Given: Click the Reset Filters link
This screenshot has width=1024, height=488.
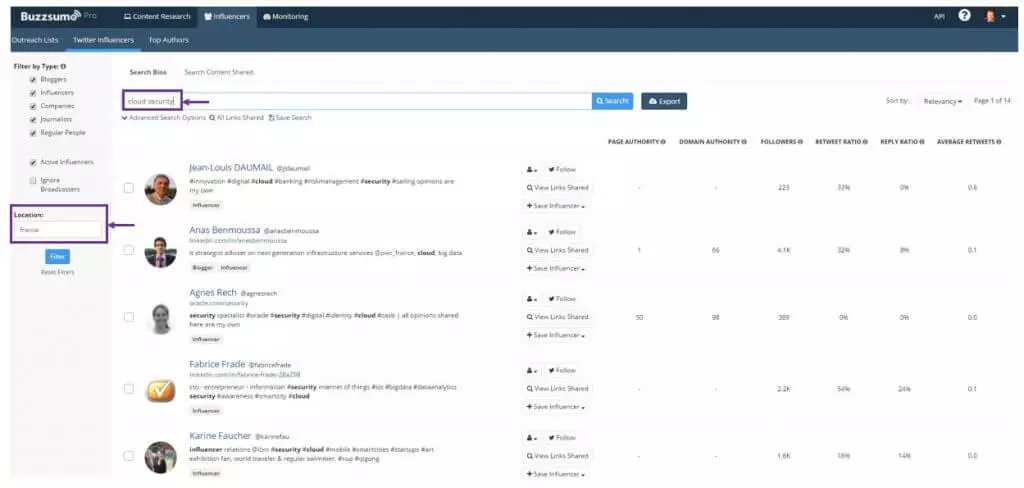Looking at the screenshot, I should point(57,272).
